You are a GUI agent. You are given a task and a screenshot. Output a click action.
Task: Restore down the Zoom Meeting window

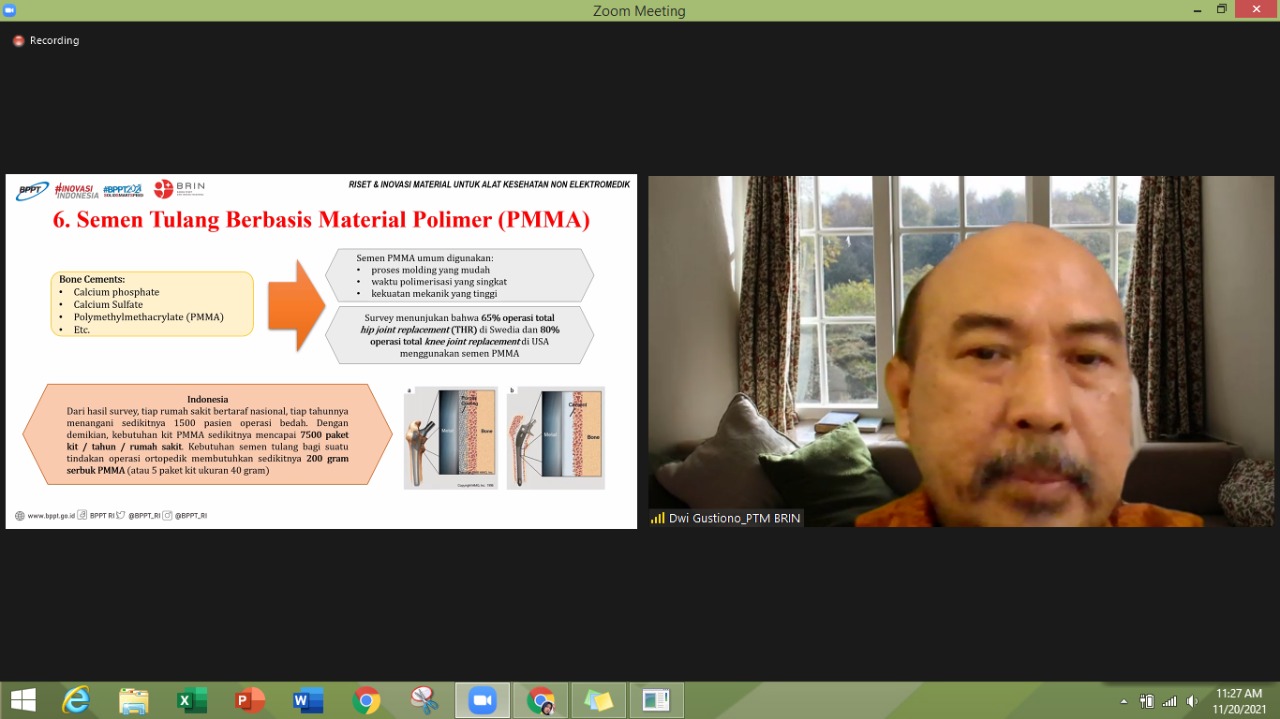tap(1221, 9)
